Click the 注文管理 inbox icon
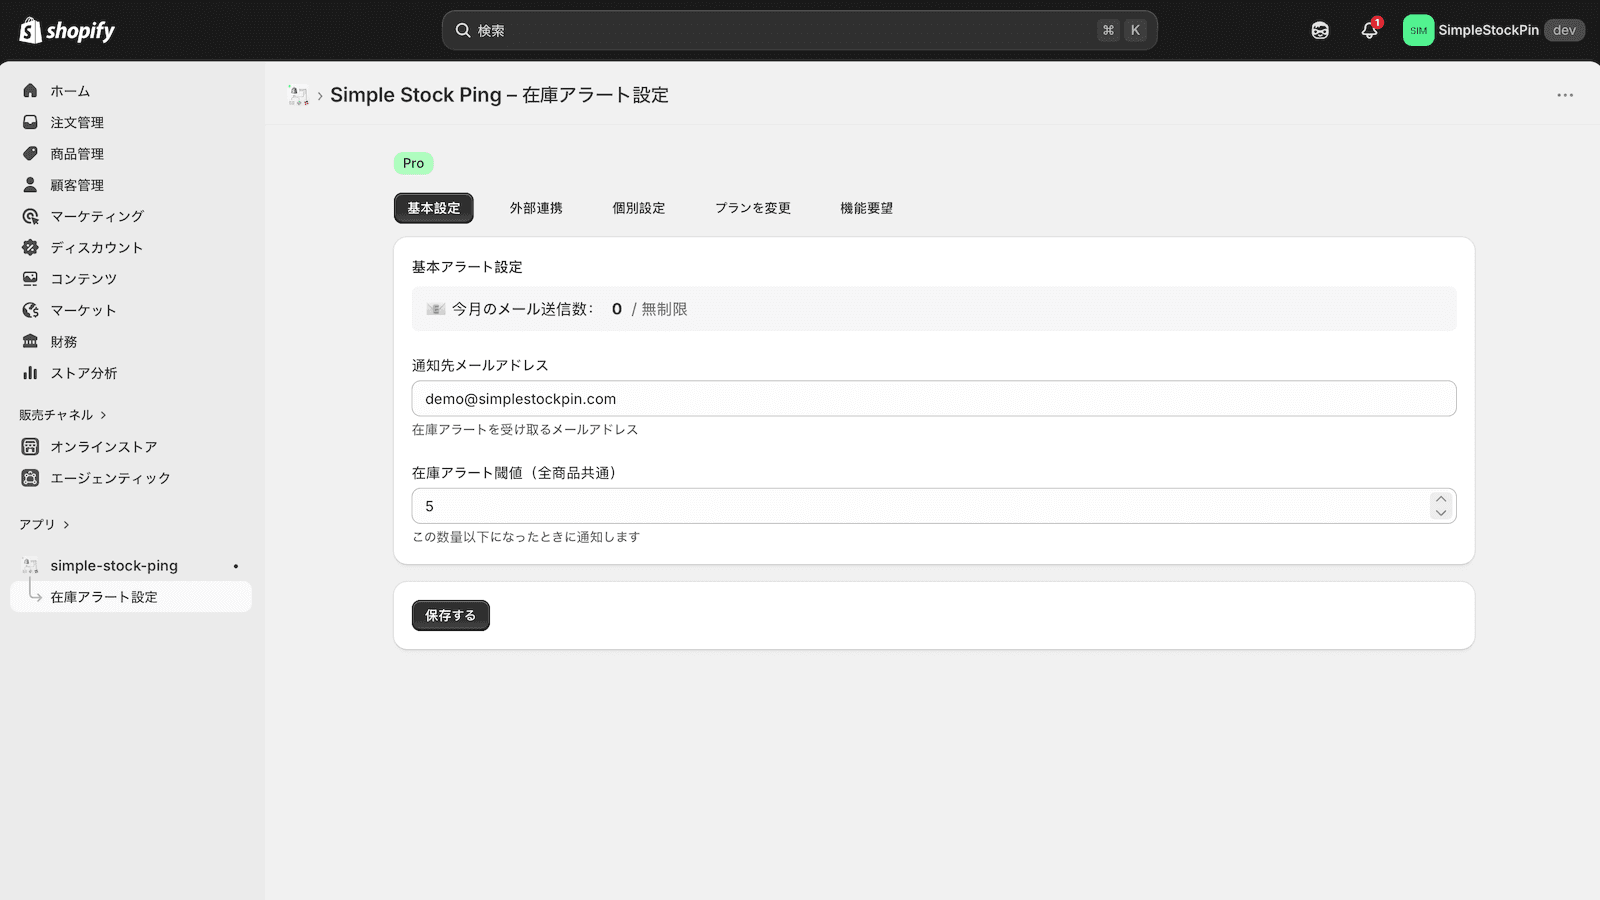This screenshot has height=900, width=1600. tap(30, 122)
